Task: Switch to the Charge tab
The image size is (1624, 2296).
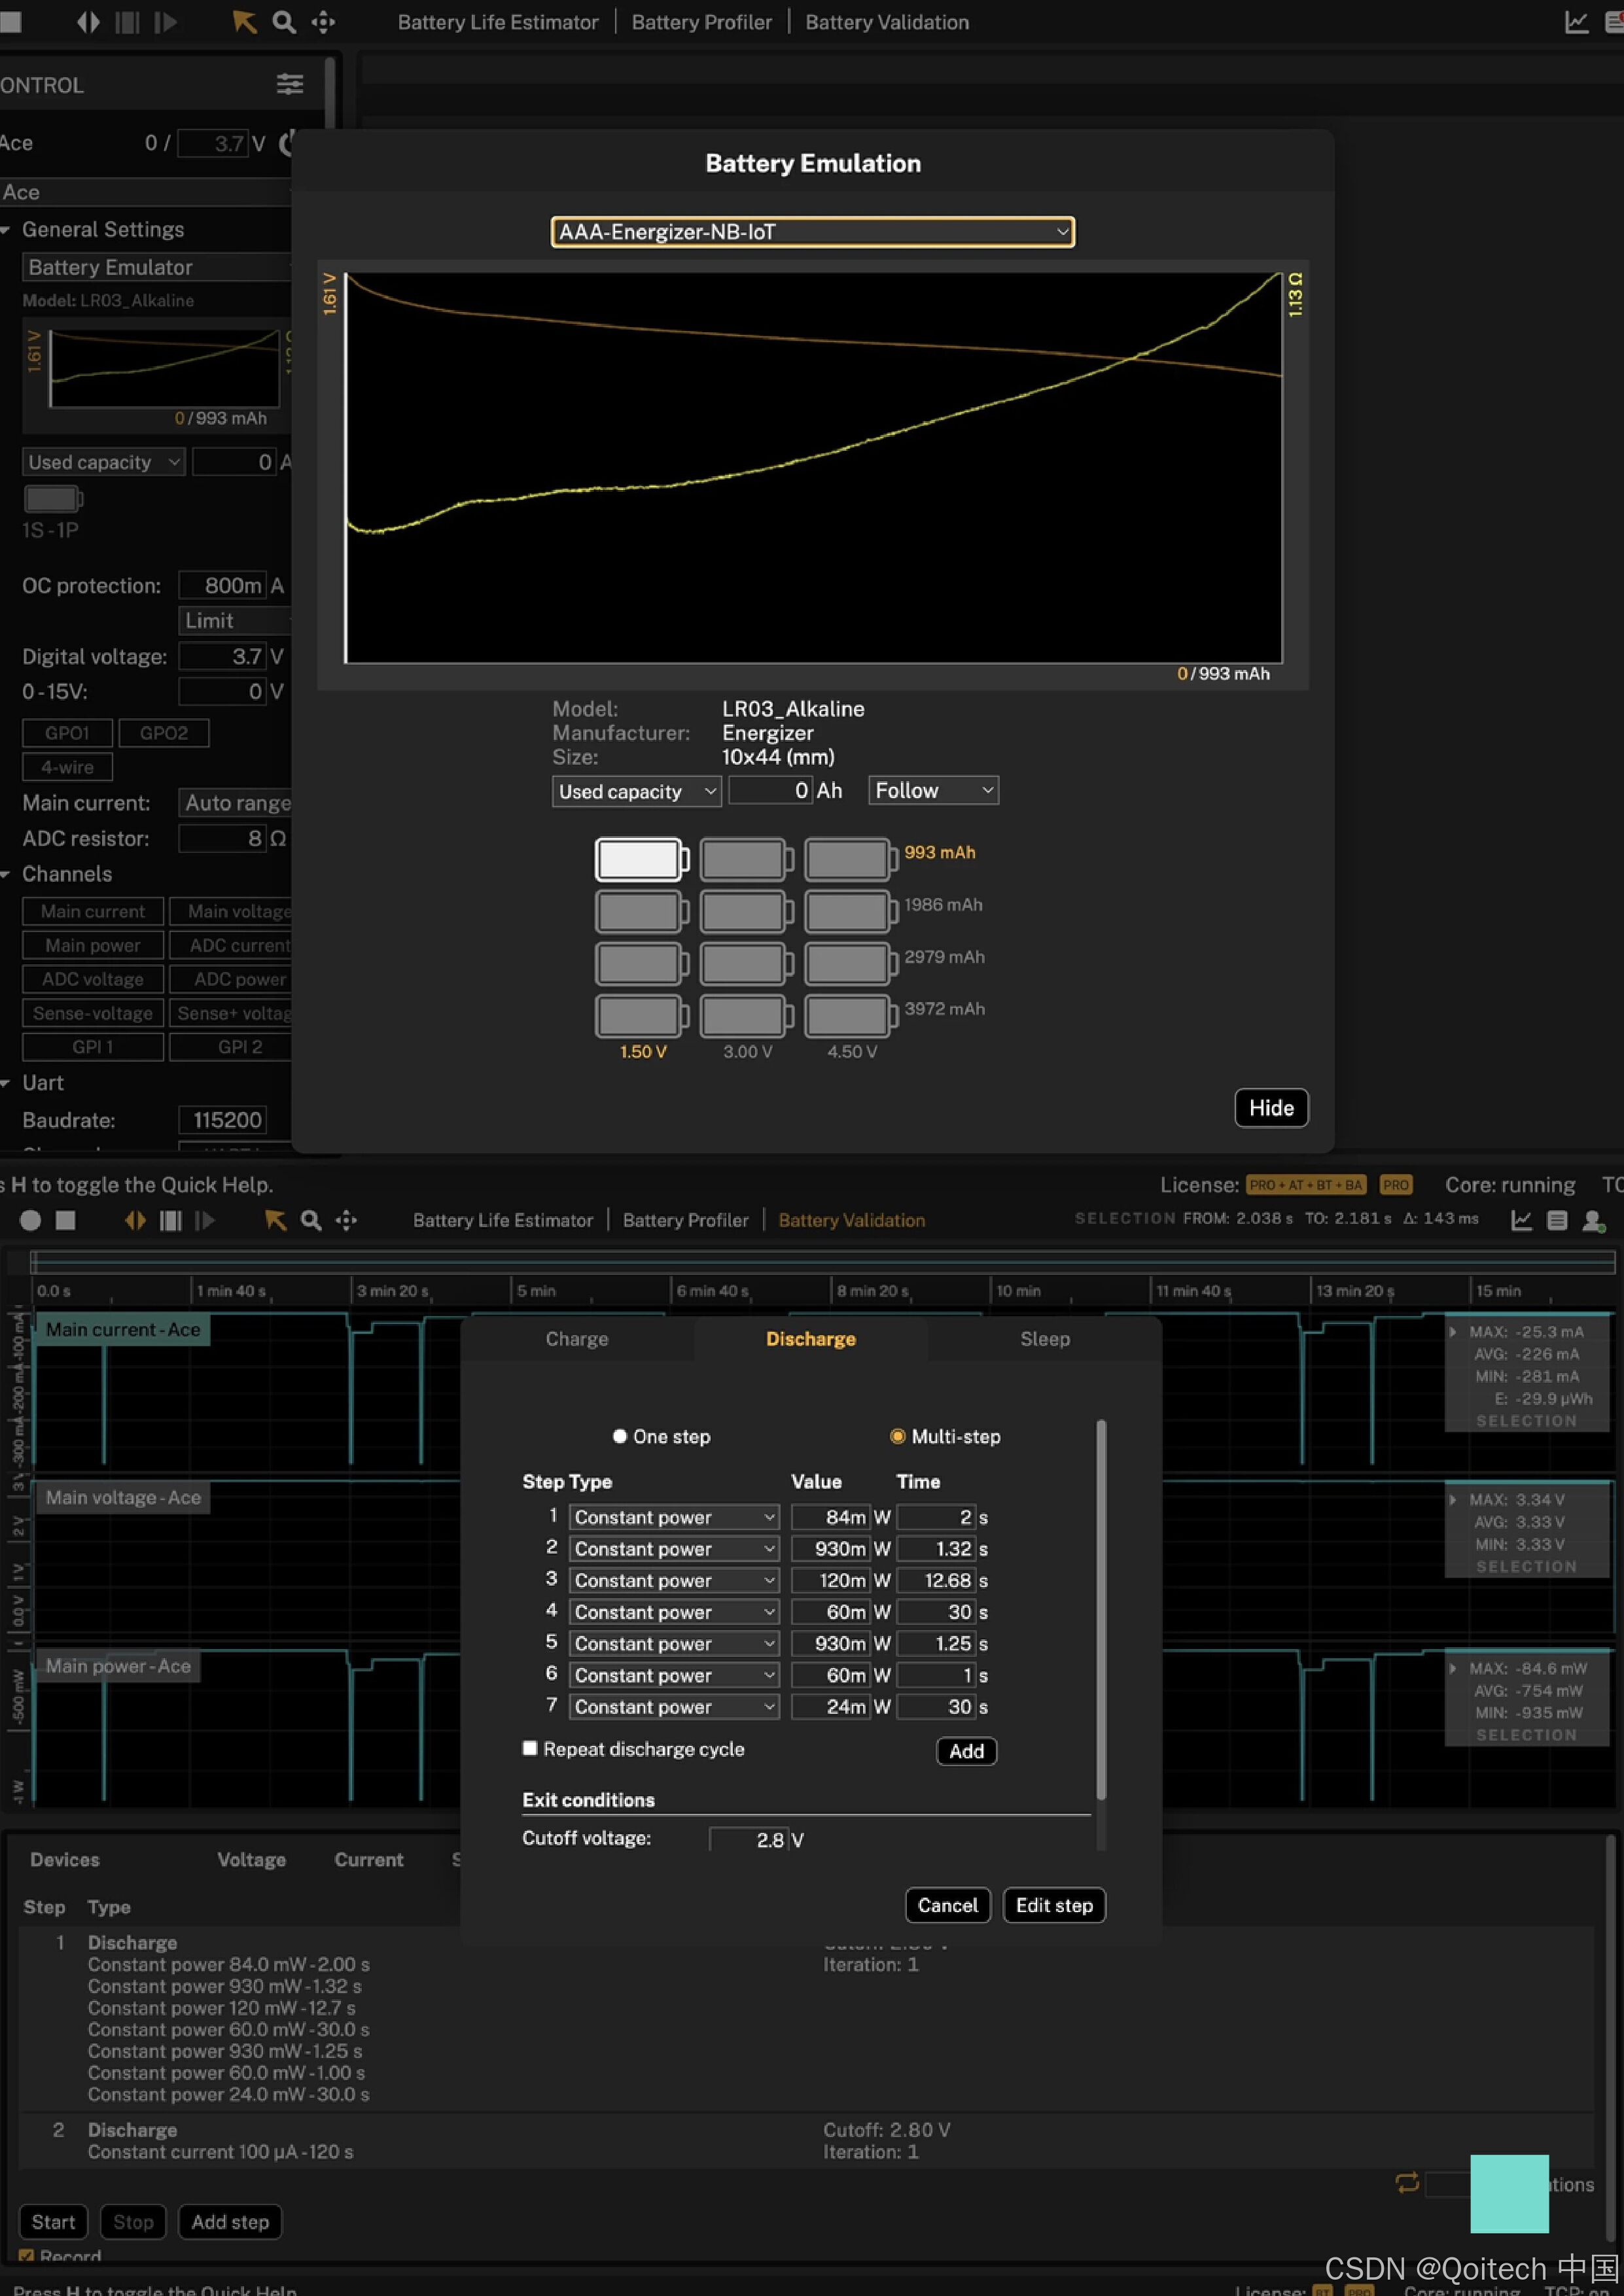Action: (577, 1339)
